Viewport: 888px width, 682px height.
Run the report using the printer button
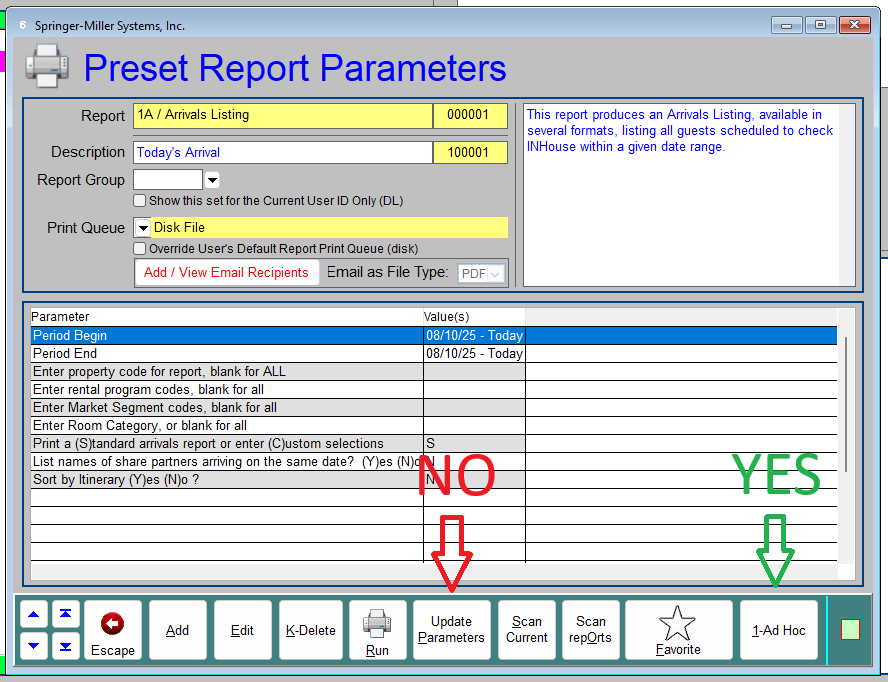coord(377,630)
